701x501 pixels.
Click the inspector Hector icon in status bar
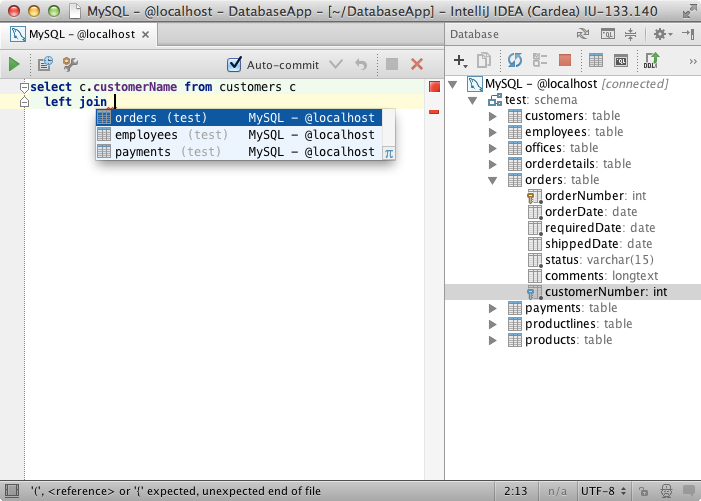click(667, 491)
